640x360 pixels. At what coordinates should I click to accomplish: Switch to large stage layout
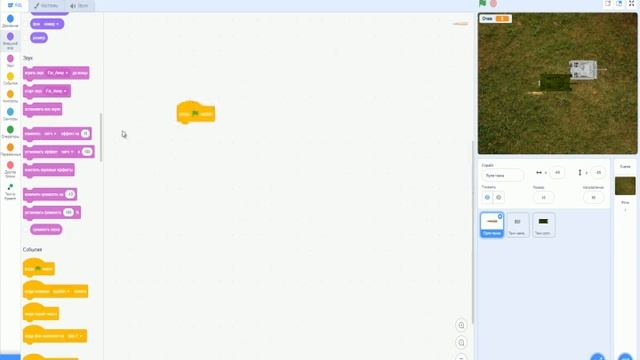619,3
